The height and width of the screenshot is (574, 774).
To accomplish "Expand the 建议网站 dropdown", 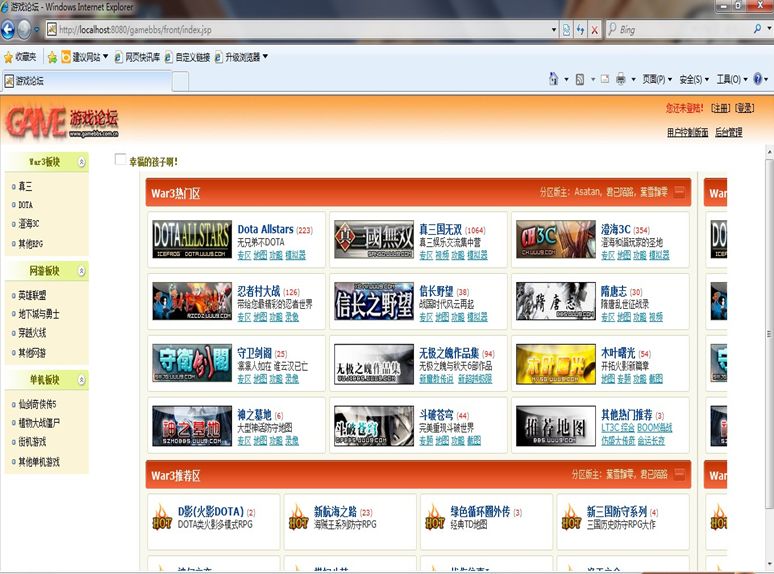I will click(106, 57).
